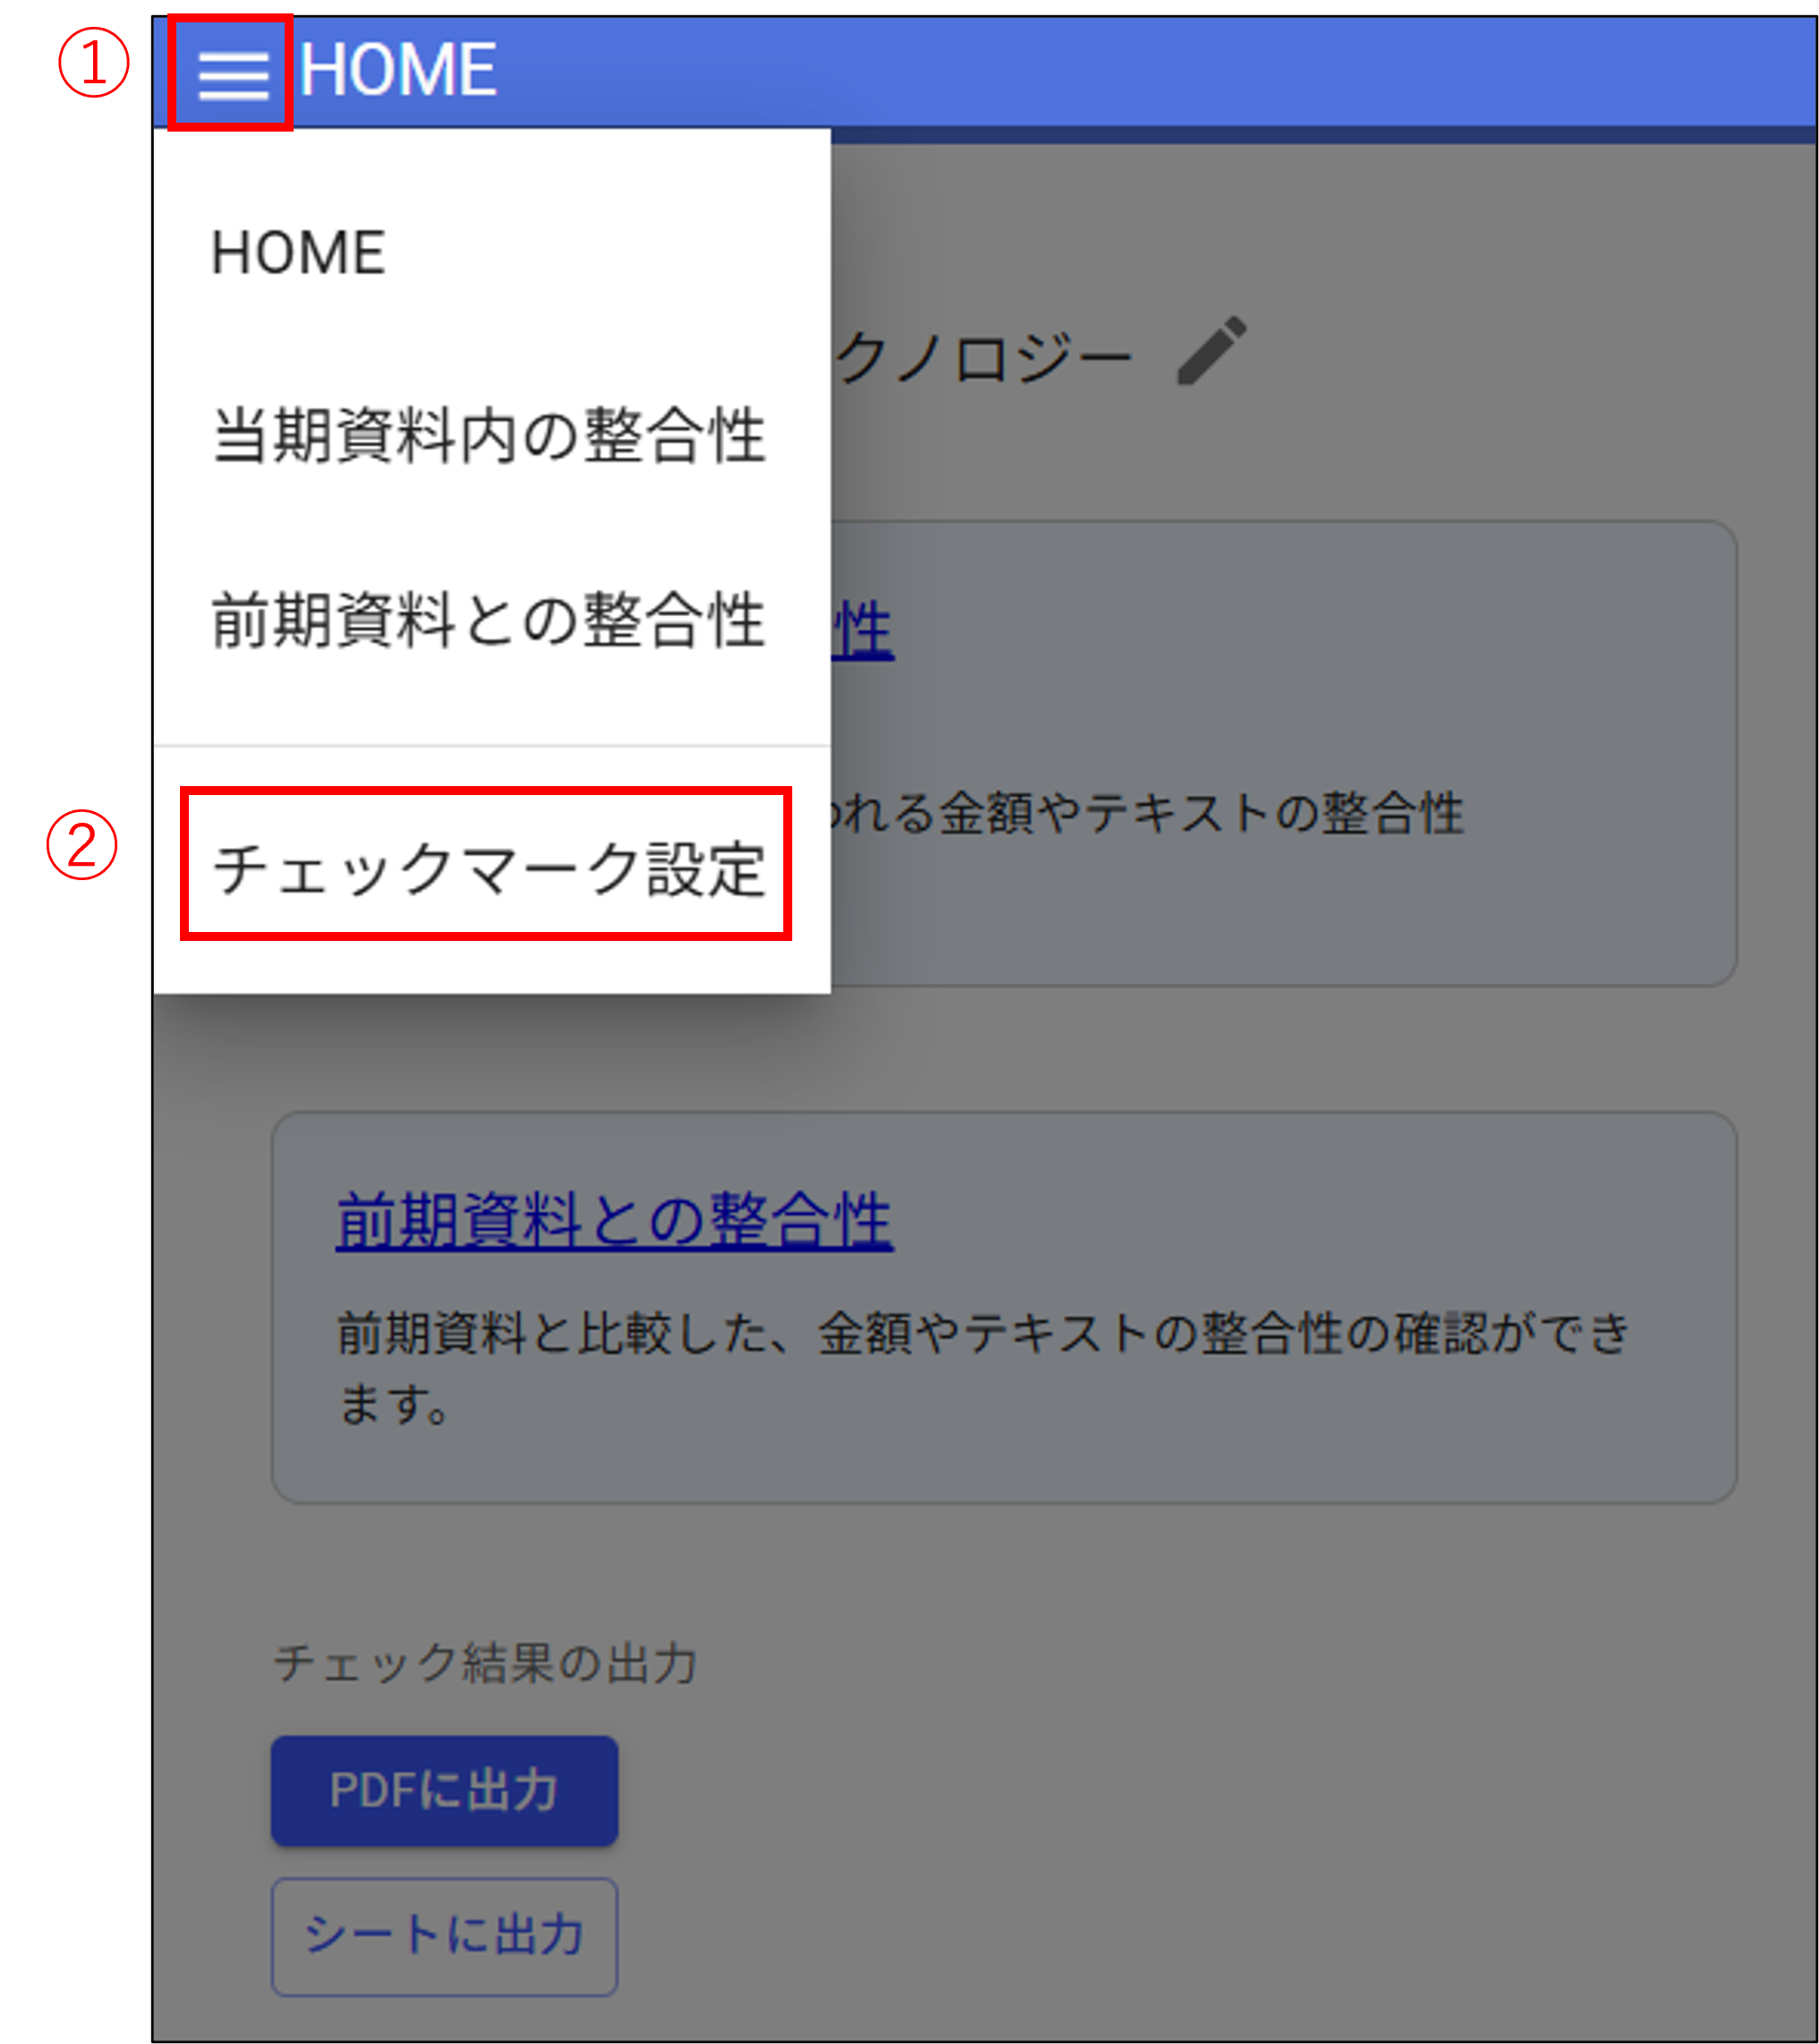Image resolution: width=1819 pixels, height=2044 pixels.
Task: Choose 前期資料との整合性 in the menu
Action: coord(489,620)
